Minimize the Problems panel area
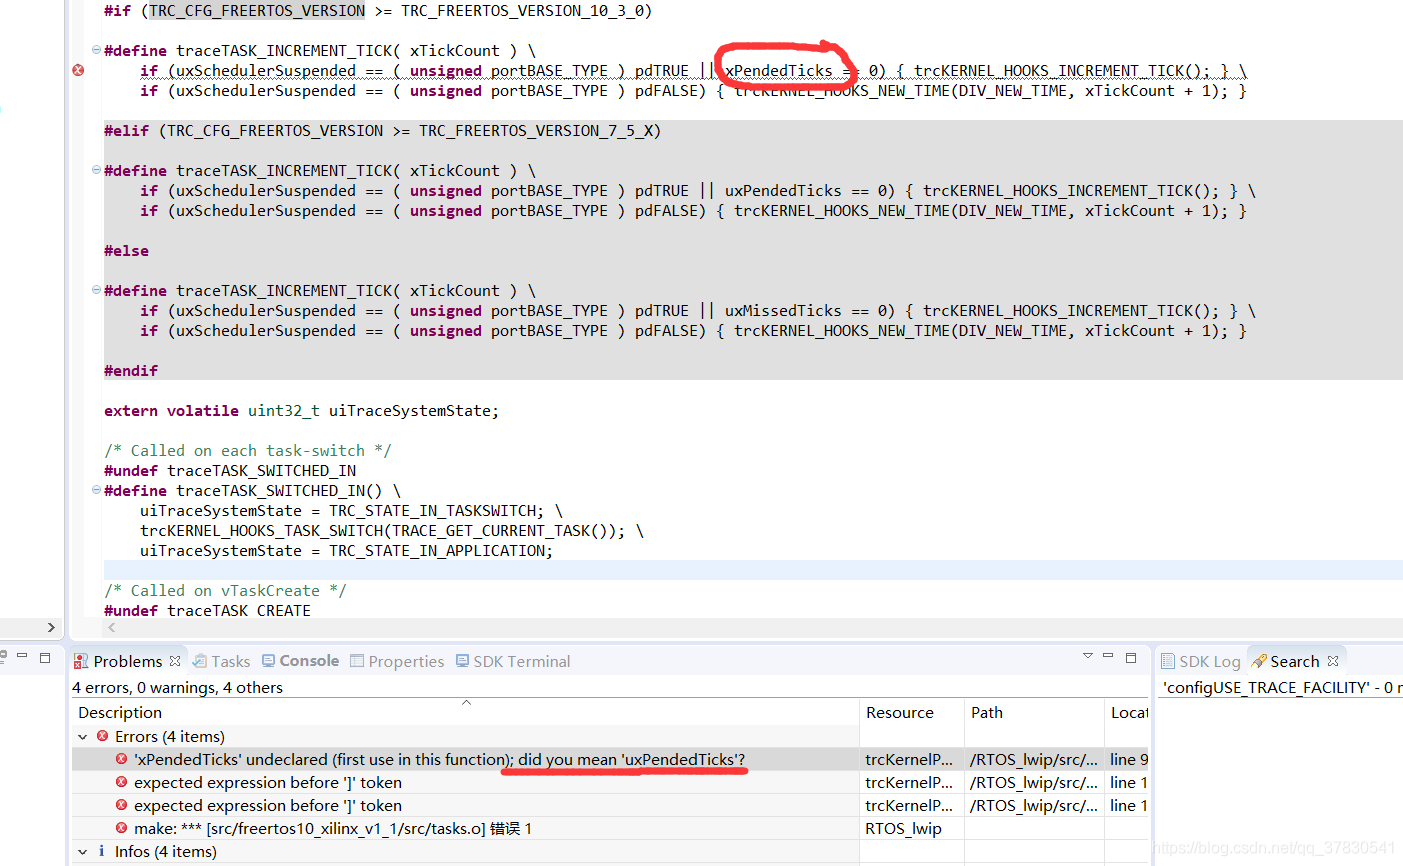1403x866 pixels. click(1108, 656)
